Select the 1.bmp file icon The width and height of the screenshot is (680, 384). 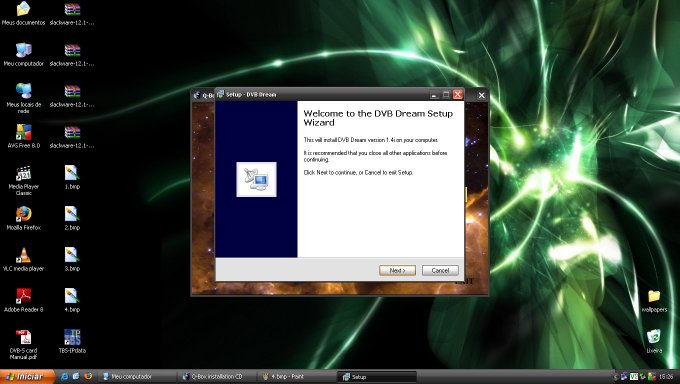(x=72, y=177)
